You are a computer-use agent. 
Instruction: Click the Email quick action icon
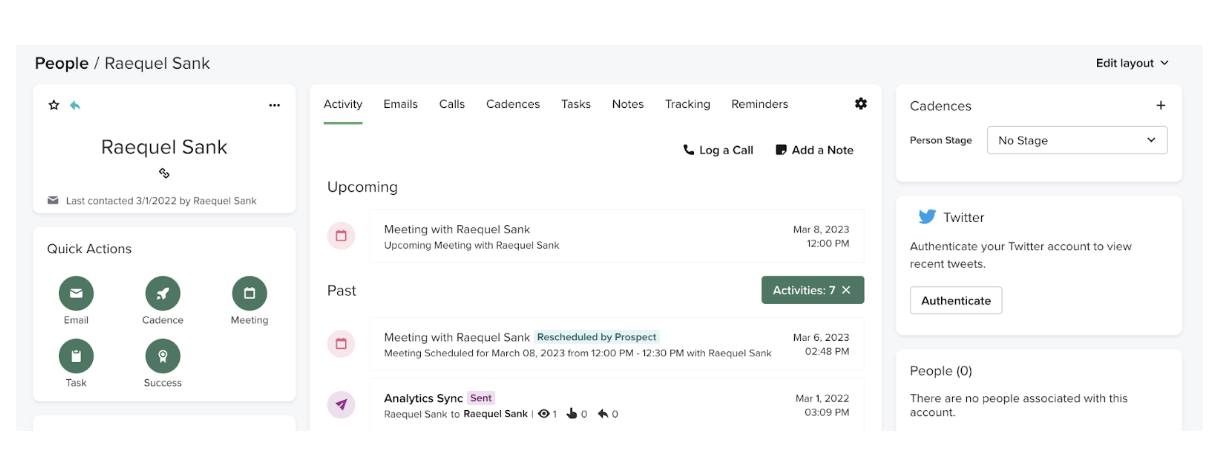[76, 293]
